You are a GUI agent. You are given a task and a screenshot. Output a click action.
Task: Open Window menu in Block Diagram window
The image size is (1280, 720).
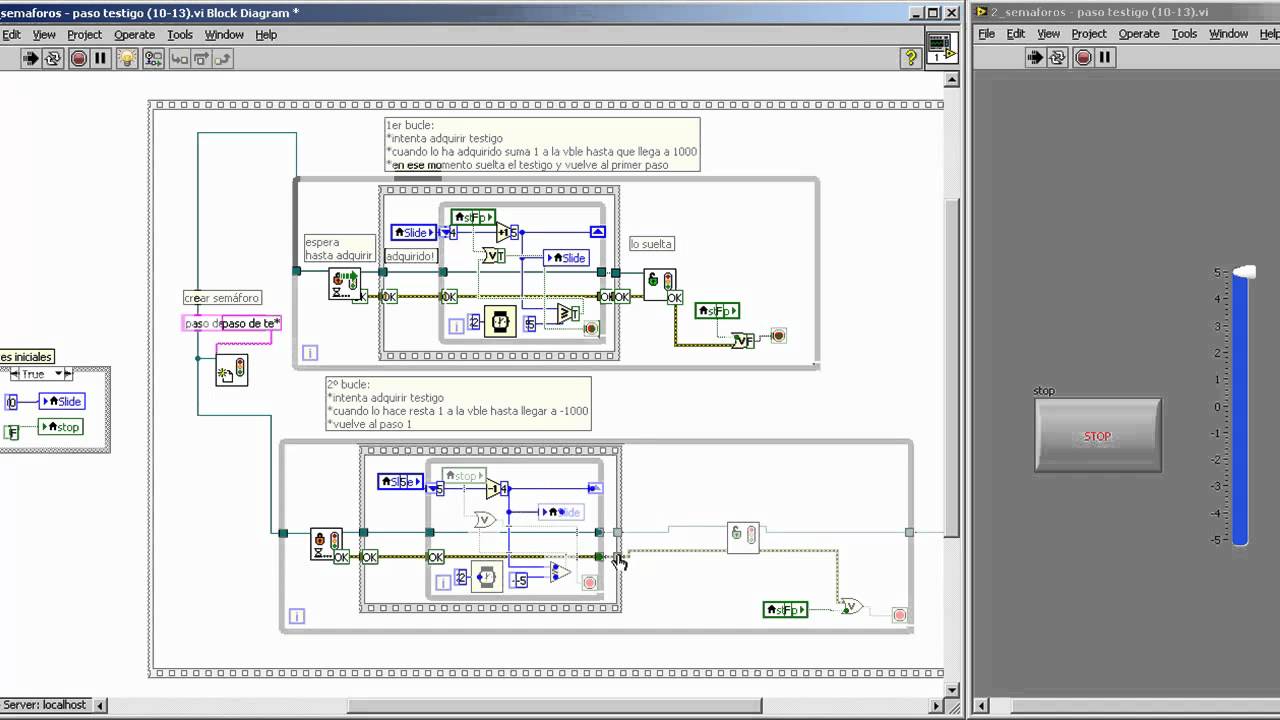pyautogui.click(x=224, y=34)
